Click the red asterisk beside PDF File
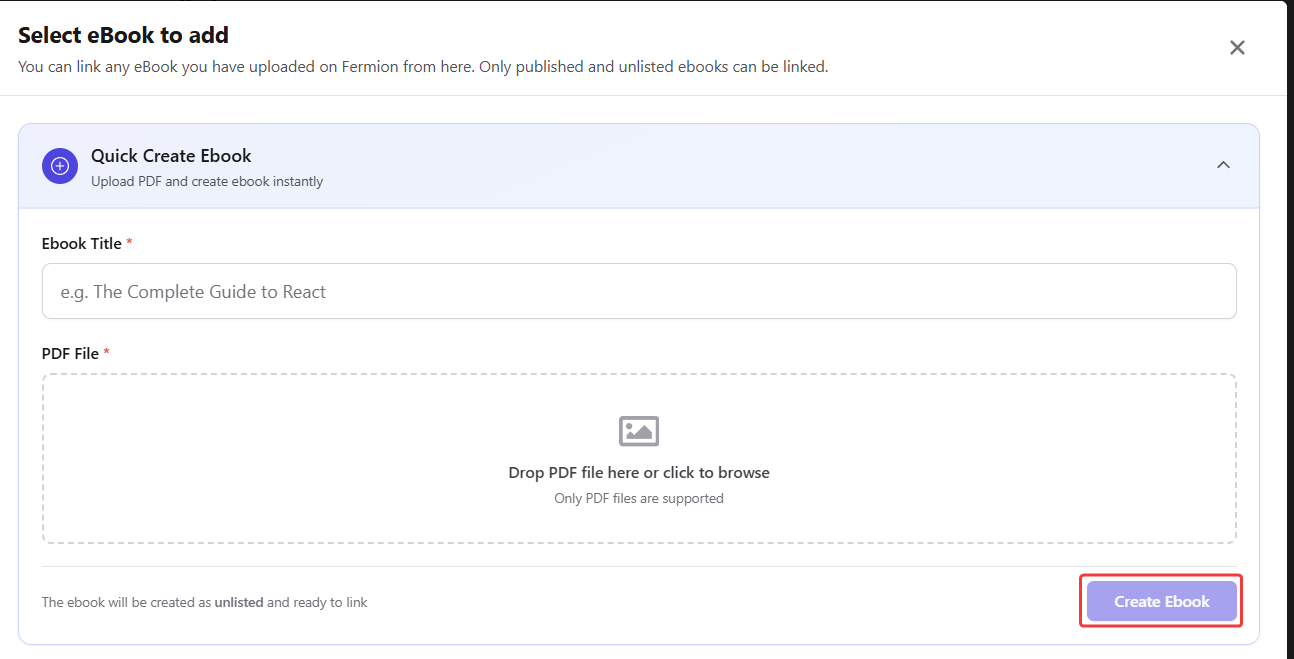The width and height of the screenshot is (1294, 659). [x=107, y=353]
